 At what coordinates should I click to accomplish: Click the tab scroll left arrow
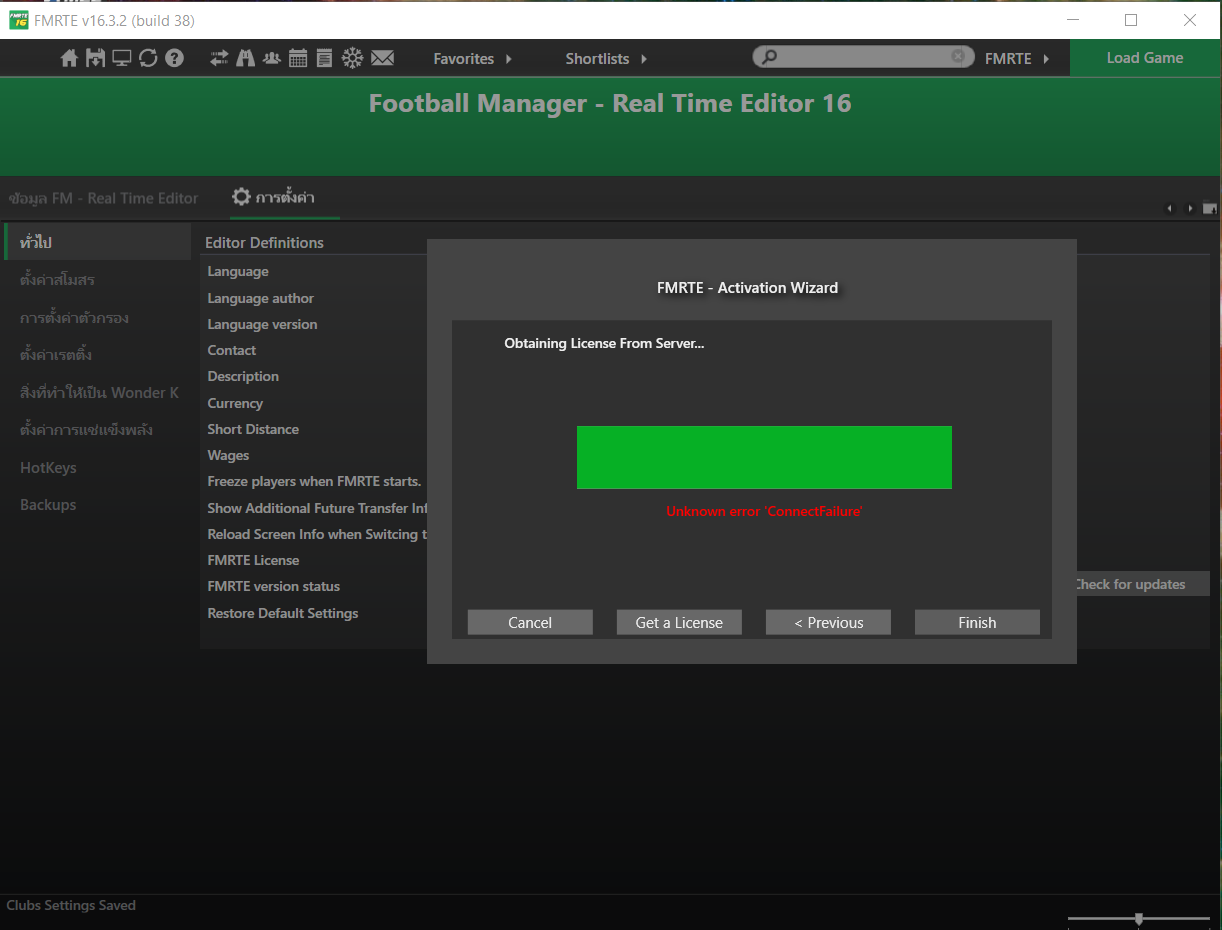[1169, 208]
